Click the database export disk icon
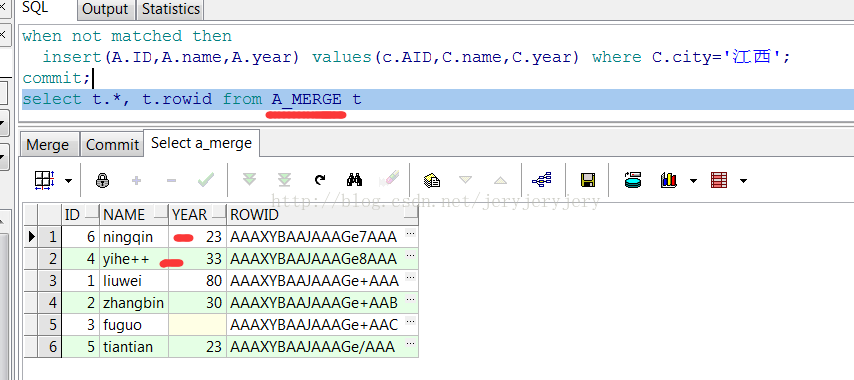This screenshot has height=380, width=854. coord(633,180)
